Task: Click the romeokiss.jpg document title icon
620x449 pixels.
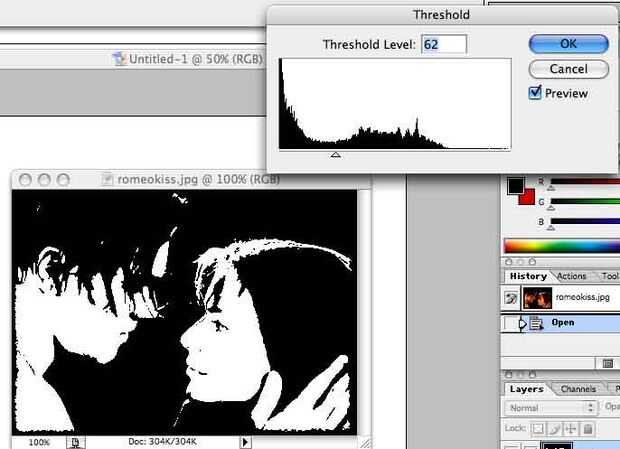Action: point(107,180)
